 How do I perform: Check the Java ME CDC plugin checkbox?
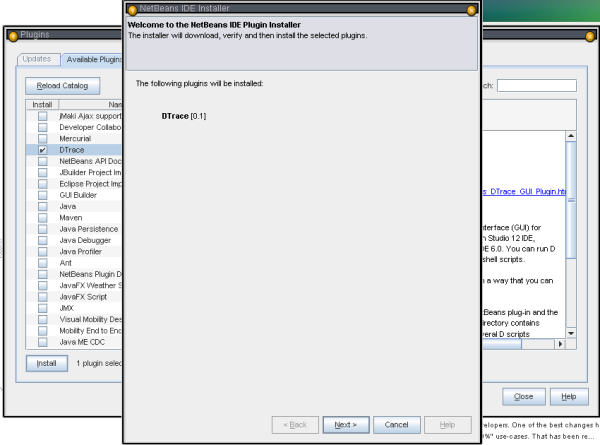coord(42,342)
